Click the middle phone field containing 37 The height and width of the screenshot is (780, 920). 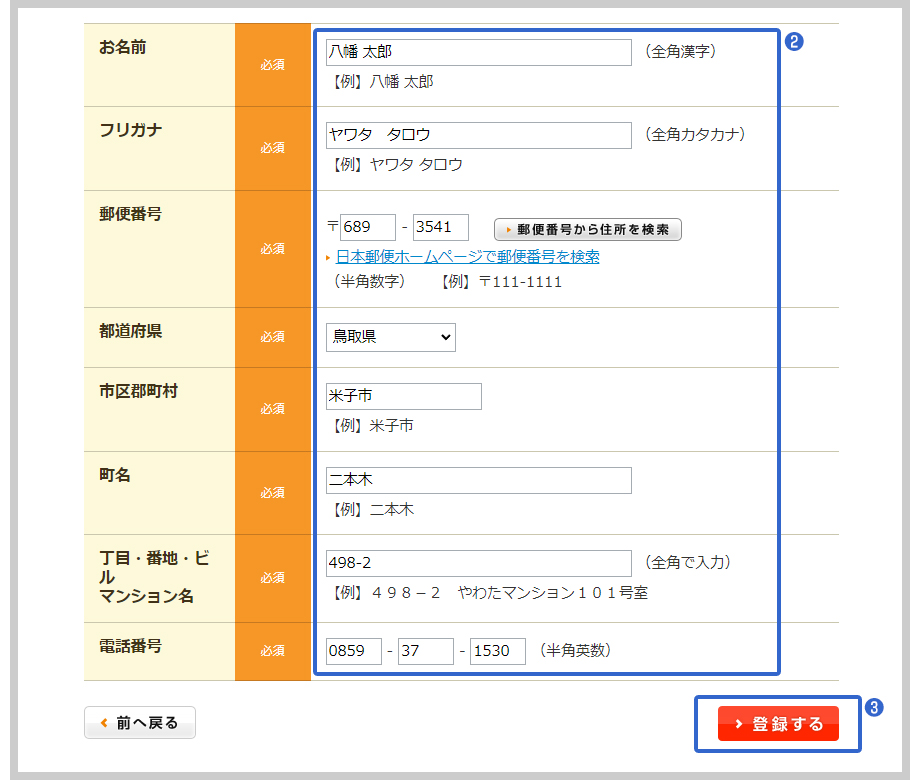[x=425, y=651]
